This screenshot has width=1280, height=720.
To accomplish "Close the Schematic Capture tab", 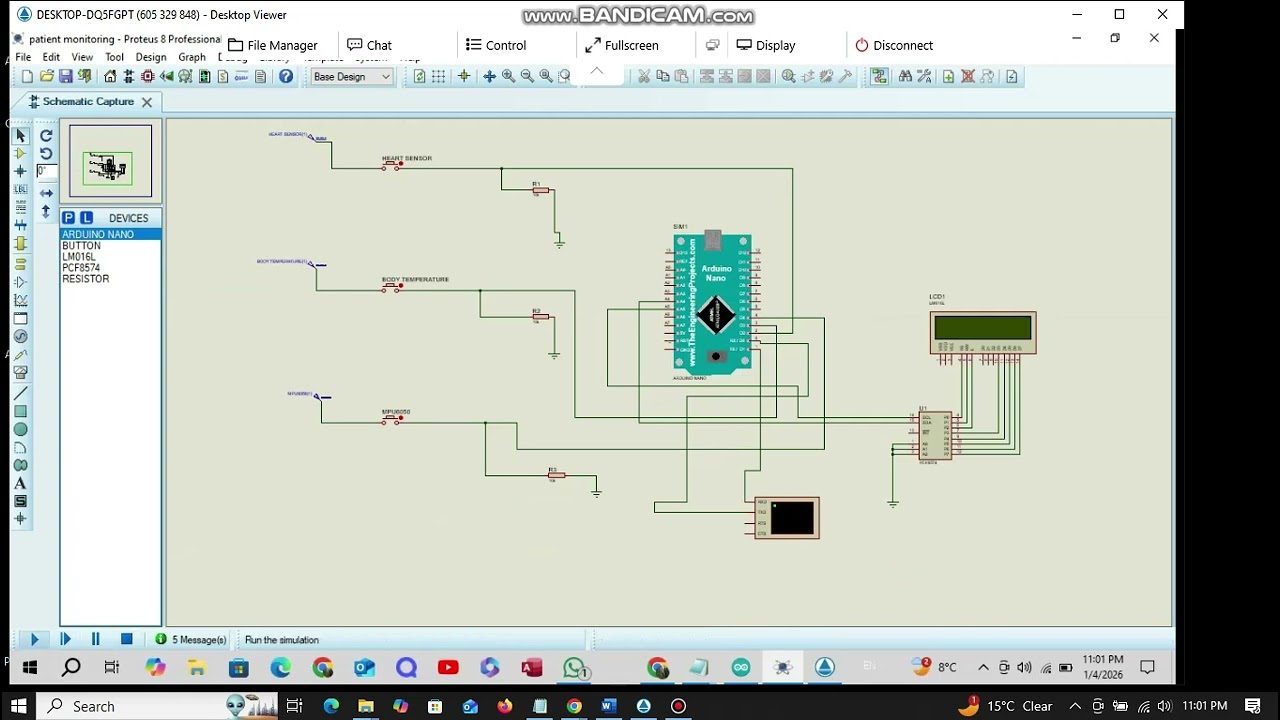I will point(147,102).
